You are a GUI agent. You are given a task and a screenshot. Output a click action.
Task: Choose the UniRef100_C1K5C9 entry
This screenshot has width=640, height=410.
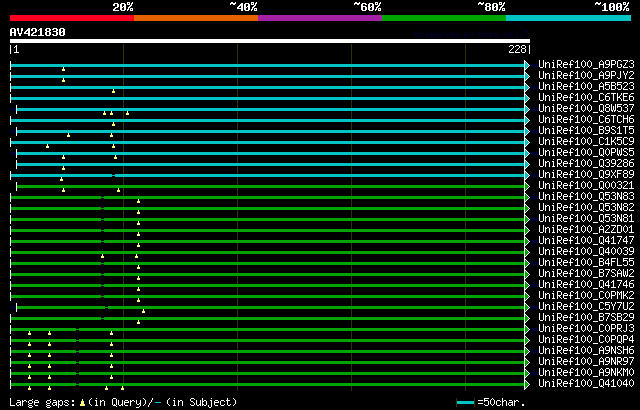coord(586,142)
